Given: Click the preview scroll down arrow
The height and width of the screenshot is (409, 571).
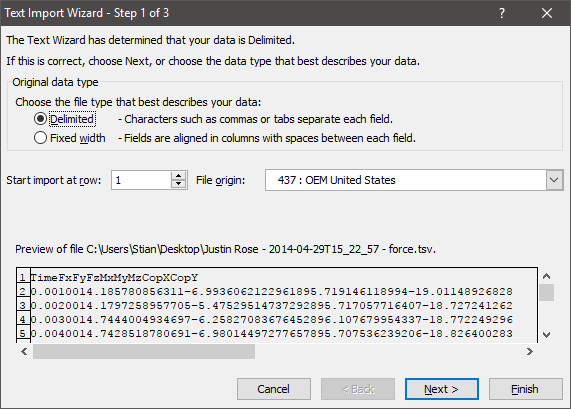Looking at the screenshot, I should (546, 334).
